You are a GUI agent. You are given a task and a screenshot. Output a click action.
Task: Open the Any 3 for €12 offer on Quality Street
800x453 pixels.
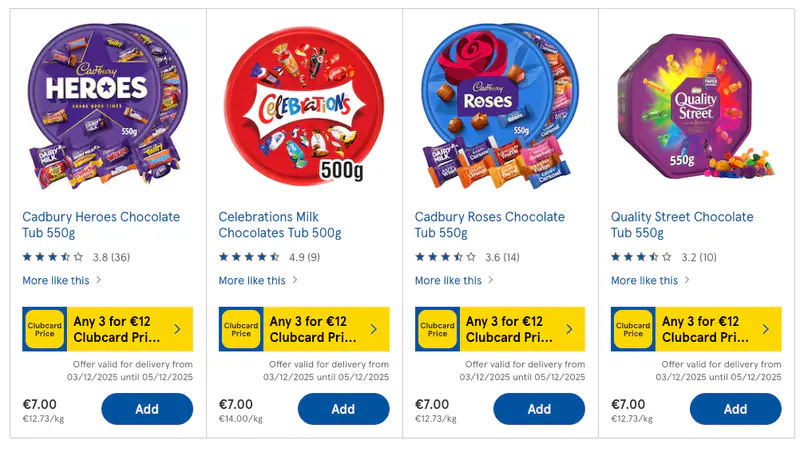pos(720,329)
